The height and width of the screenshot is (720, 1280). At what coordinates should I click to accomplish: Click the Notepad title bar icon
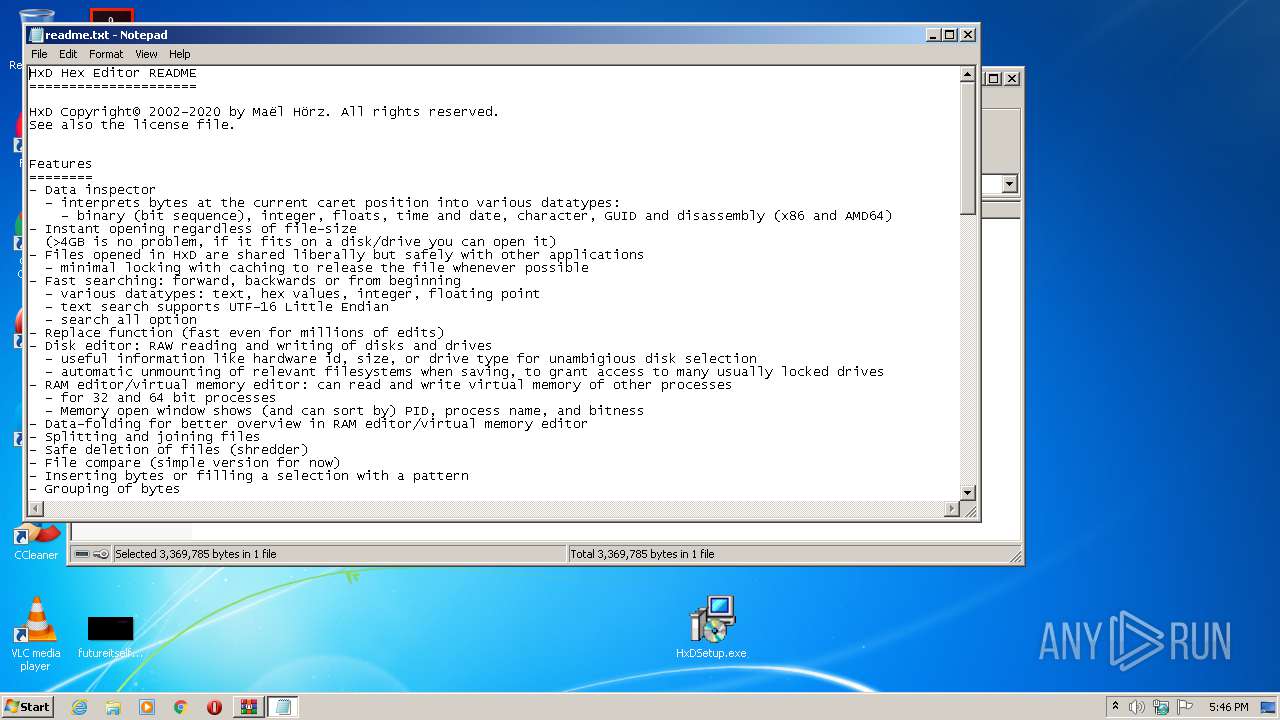(36, 35)
